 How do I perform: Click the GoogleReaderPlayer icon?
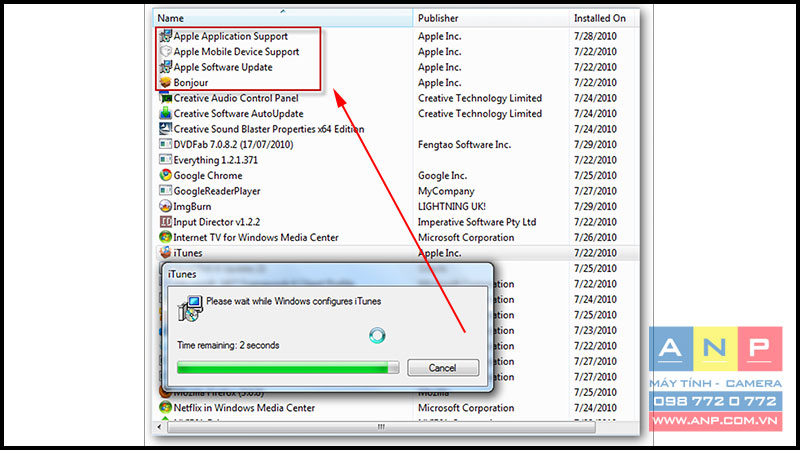tap(165, 191)
